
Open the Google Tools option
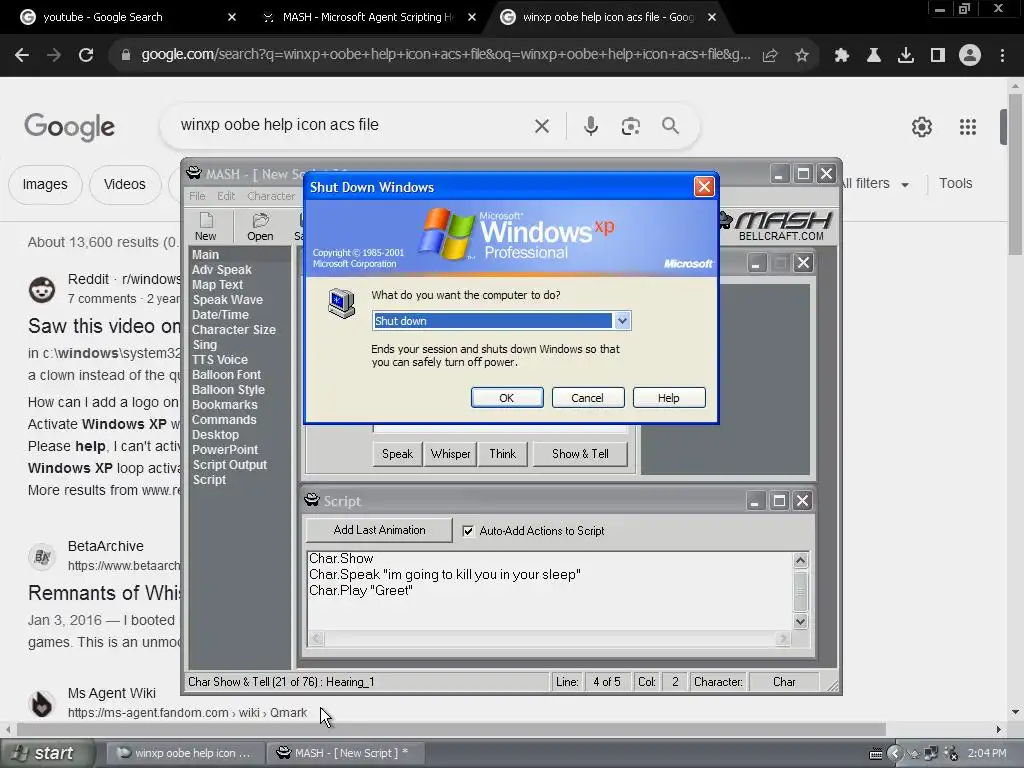pos(955,184)
